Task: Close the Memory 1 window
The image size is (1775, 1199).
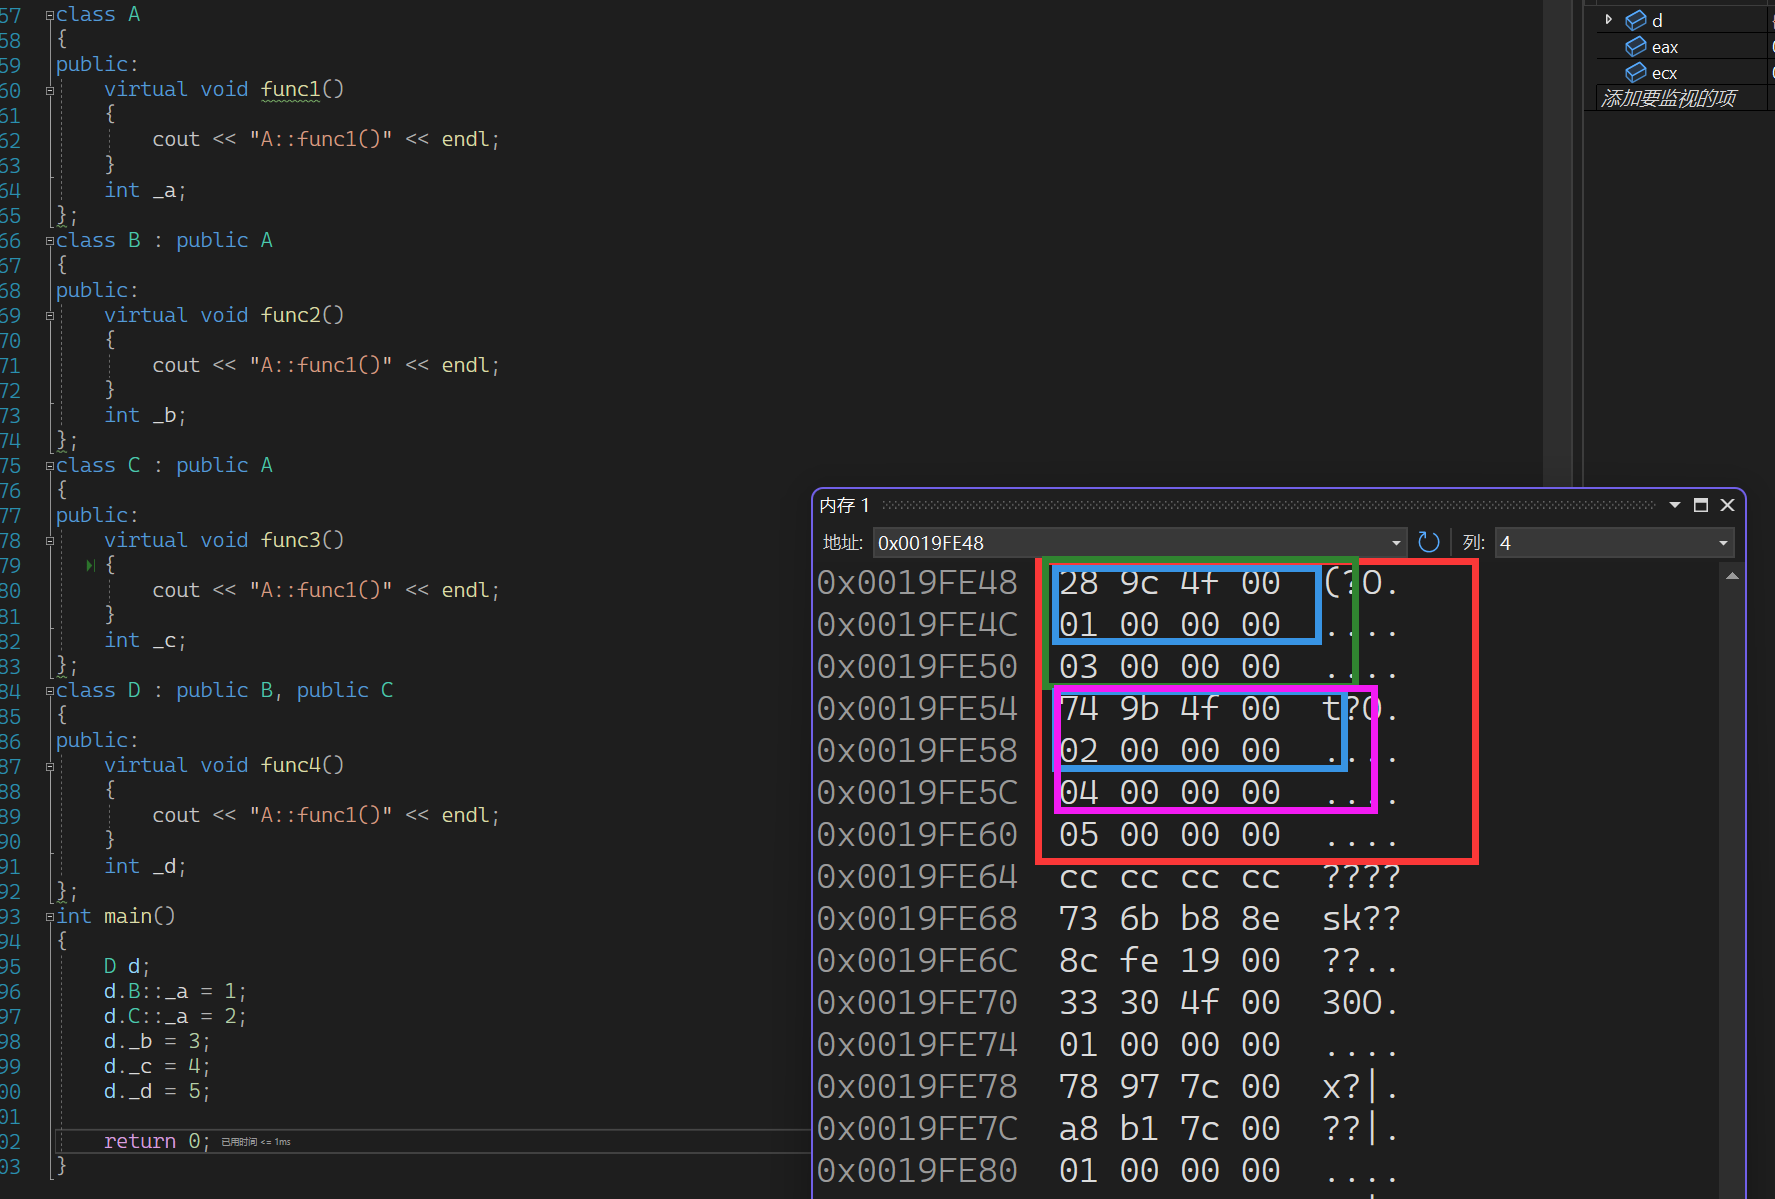Action: [1727, 505]
